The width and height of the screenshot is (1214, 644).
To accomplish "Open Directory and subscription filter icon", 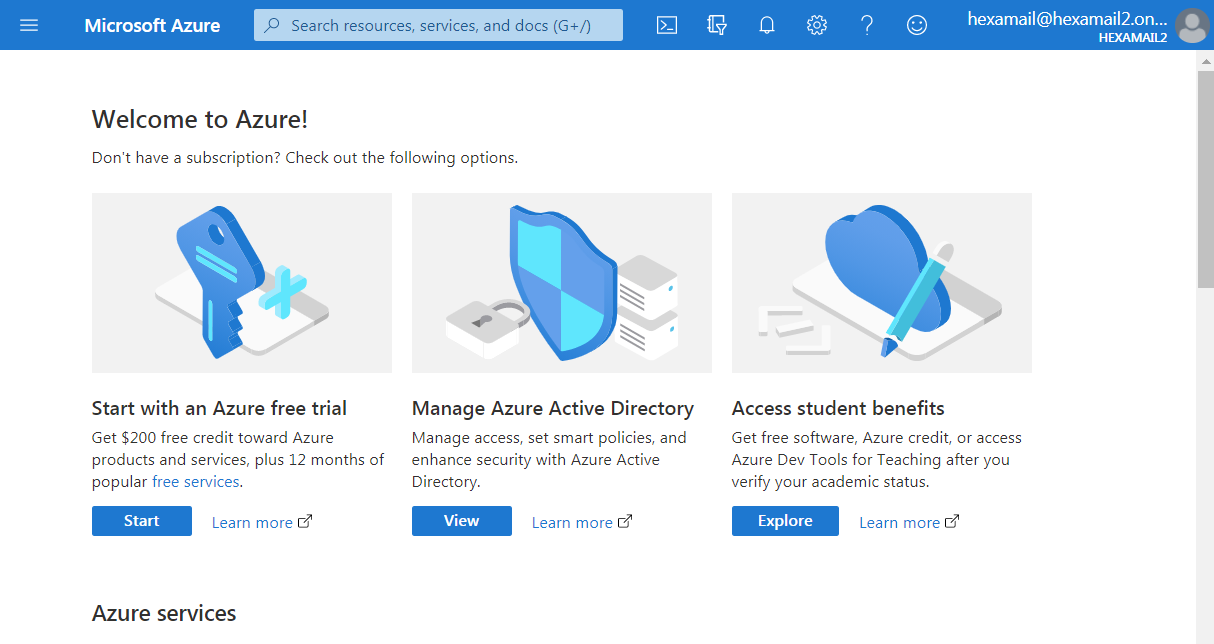I will 717,25.
